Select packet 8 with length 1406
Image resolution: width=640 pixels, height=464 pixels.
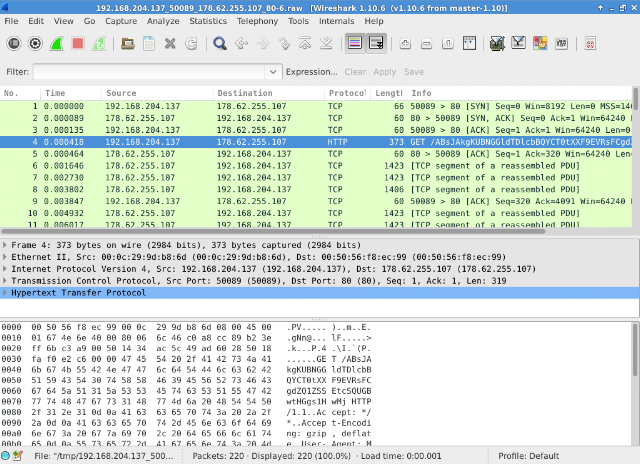316,189
